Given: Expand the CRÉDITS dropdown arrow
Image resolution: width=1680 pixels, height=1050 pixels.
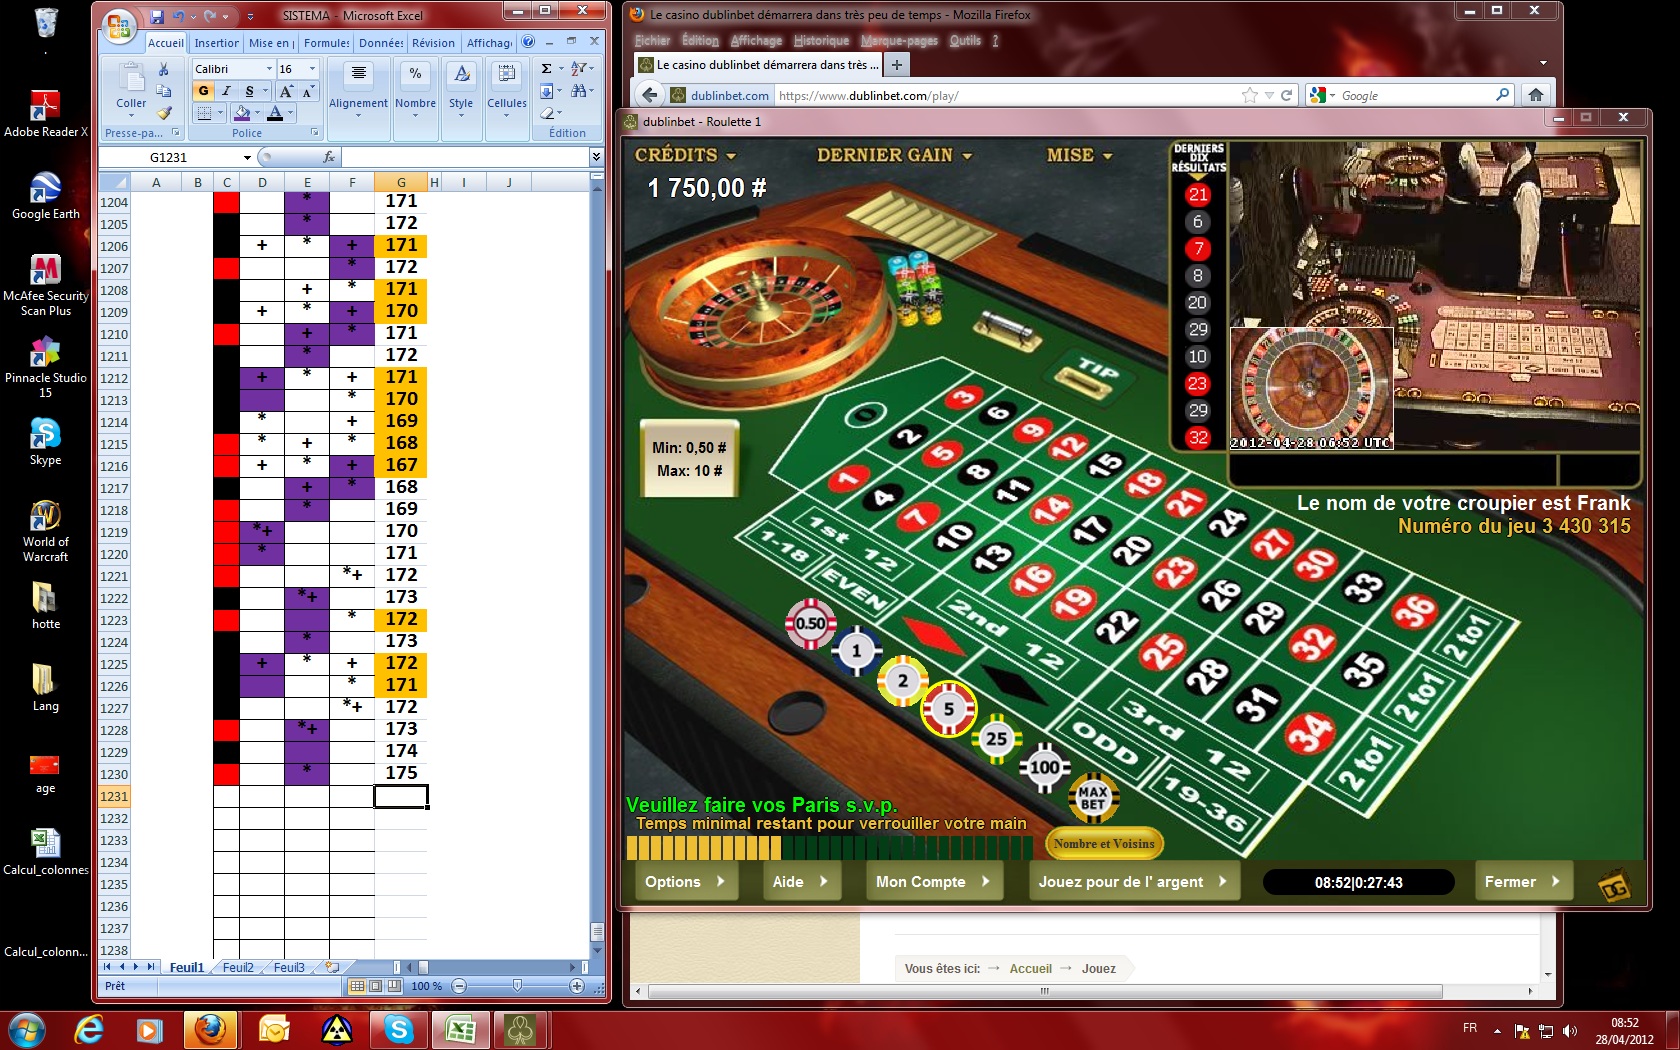Looking at the screenshot, I should point(731,156).
